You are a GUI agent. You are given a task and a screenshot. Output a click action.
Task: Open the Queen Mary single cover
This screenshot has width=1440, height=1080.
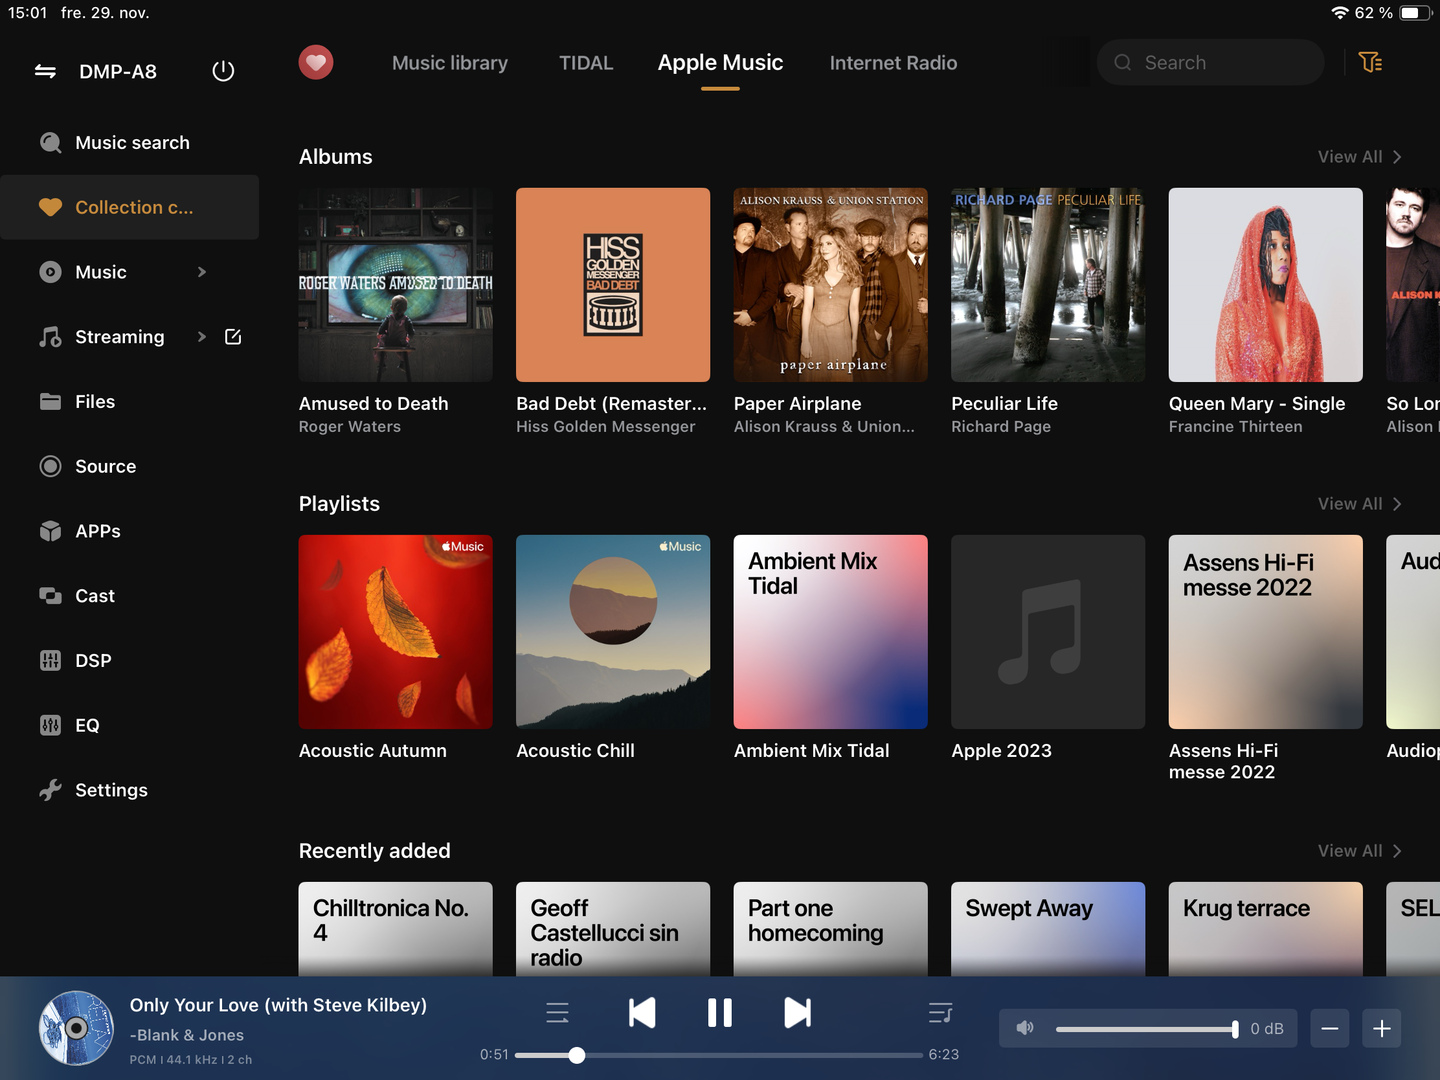coord(1266,285)
